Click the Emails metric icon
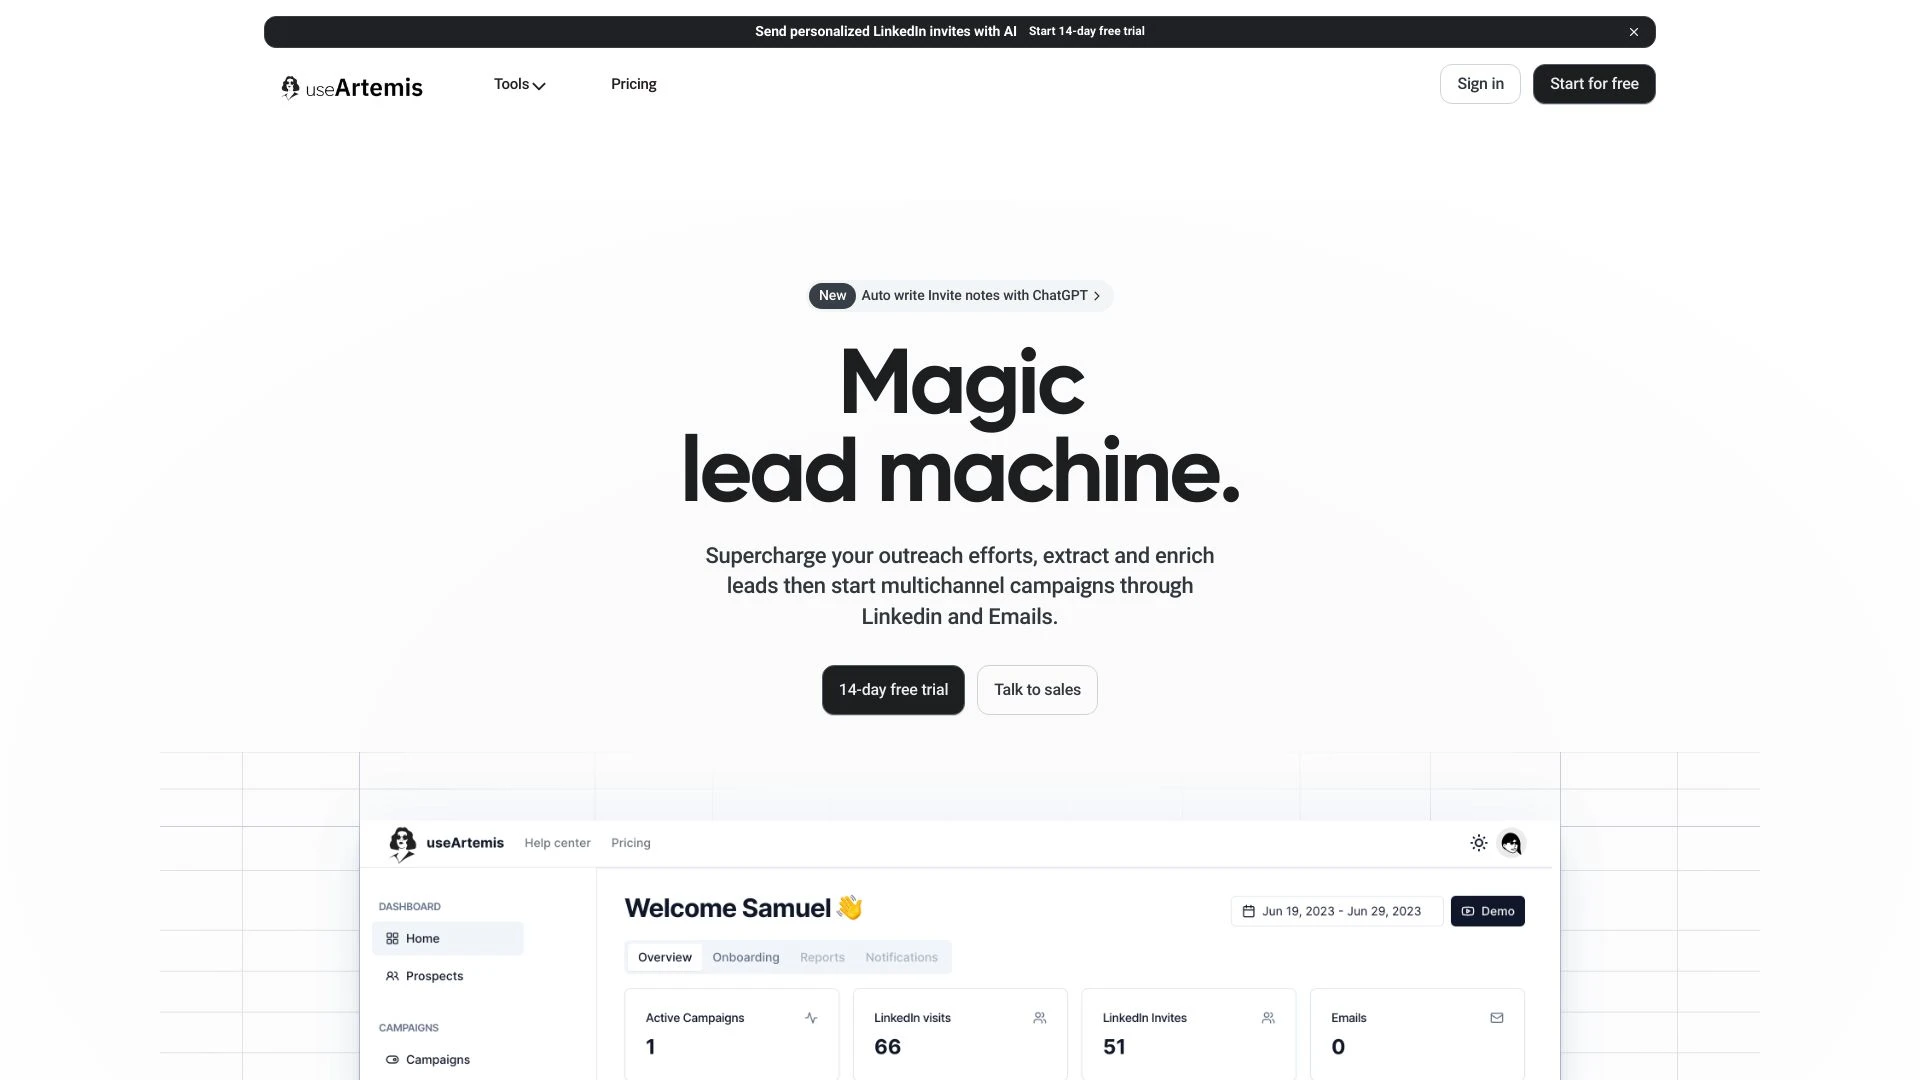 [x=1497, y=1018]
